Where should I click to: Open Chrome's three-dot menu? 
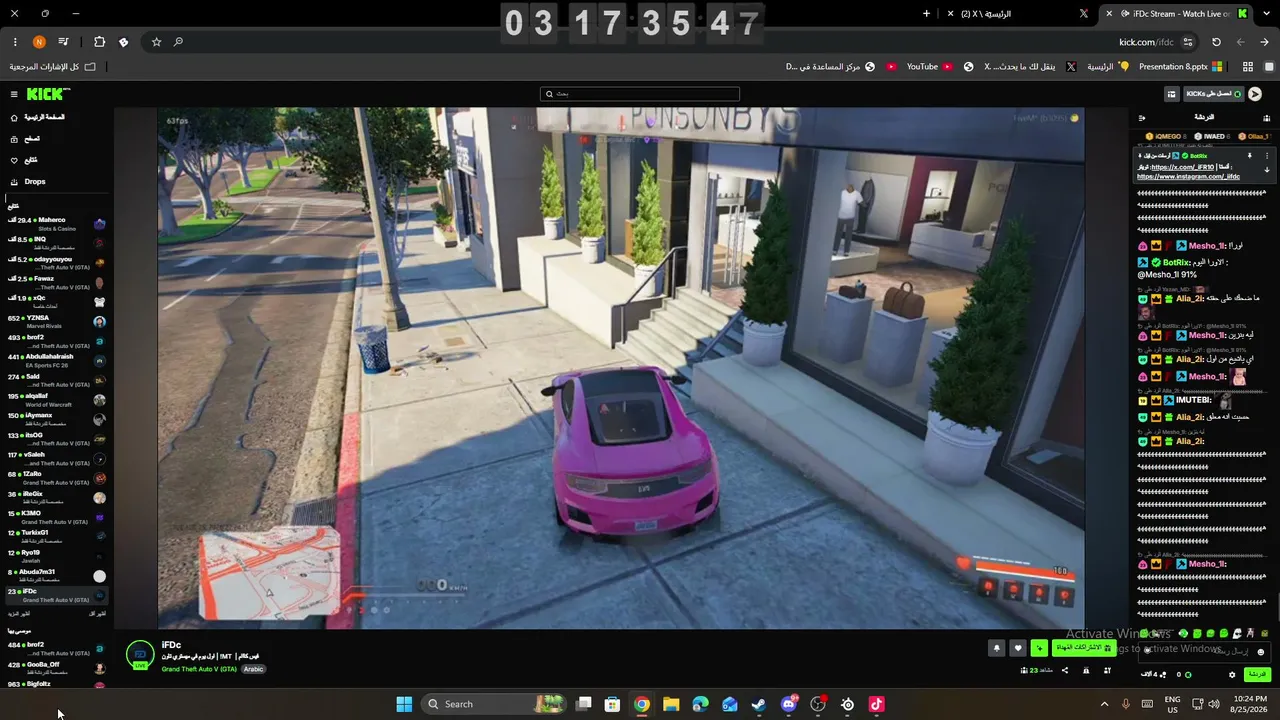pos(15,42)
